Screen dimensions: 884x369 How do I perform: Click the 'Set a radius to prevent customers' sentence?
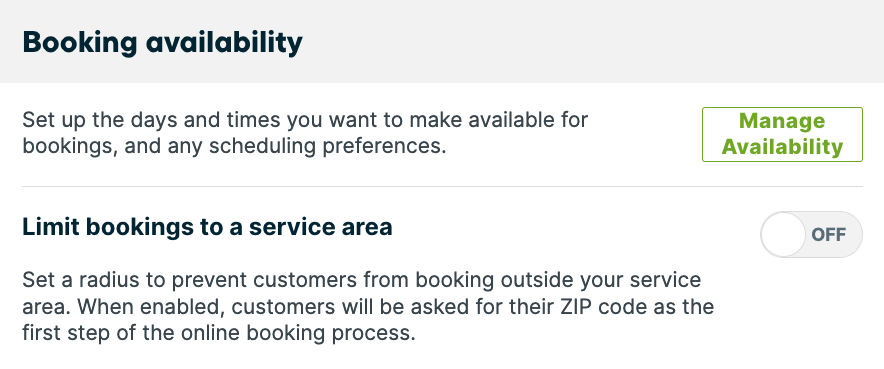click(x=189, y=280)
